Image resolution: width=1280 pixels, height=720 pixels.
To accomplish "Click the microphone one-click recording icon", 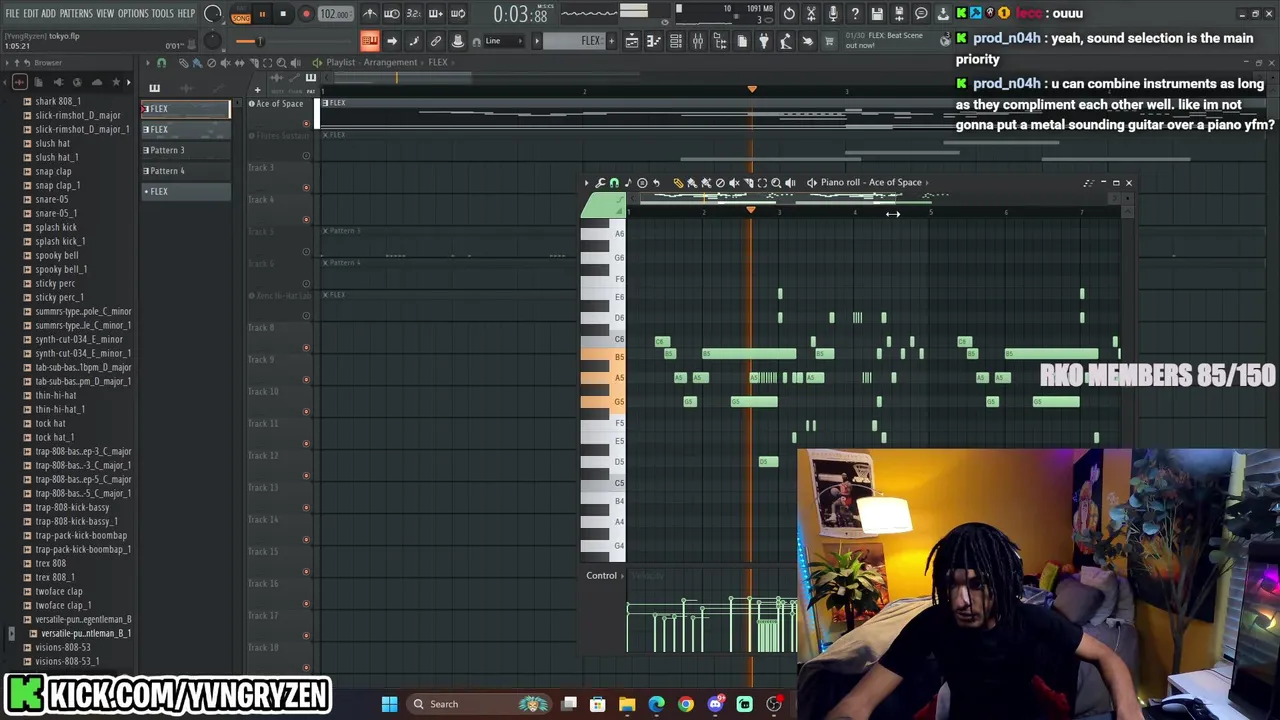I will (833, 14).
